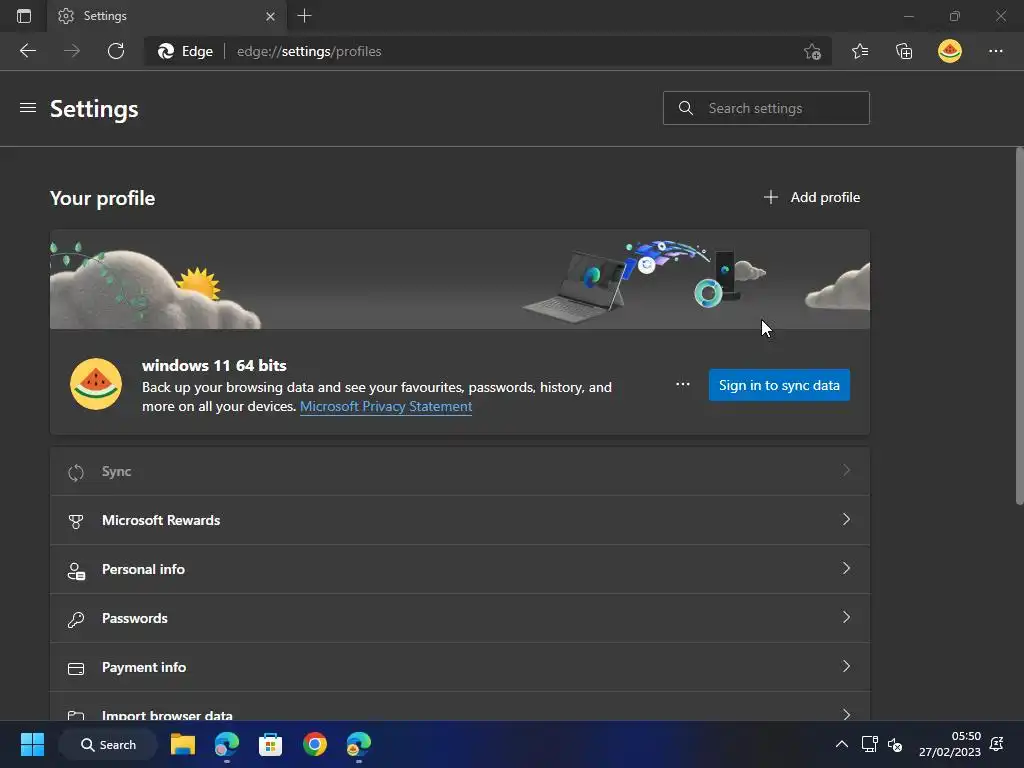The width and height of the screenshot is (1024, 768).
Task: Click the Edge logo in address bar
Action: pyautogui.click(x=166, y=51)
